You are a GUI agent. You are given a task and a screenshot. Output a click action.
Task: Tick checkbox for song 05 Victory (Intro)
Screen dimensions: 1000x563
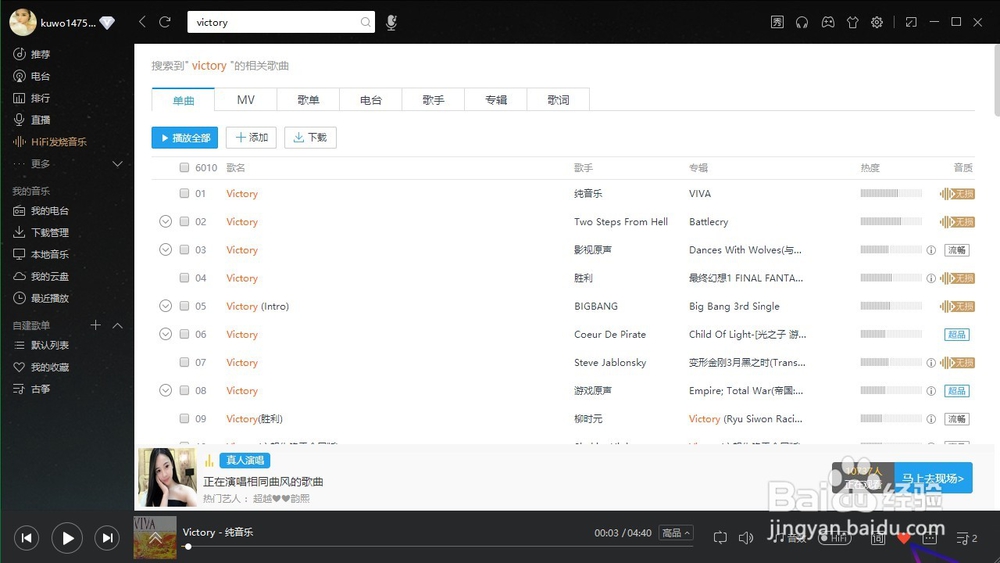click(184, 305)
